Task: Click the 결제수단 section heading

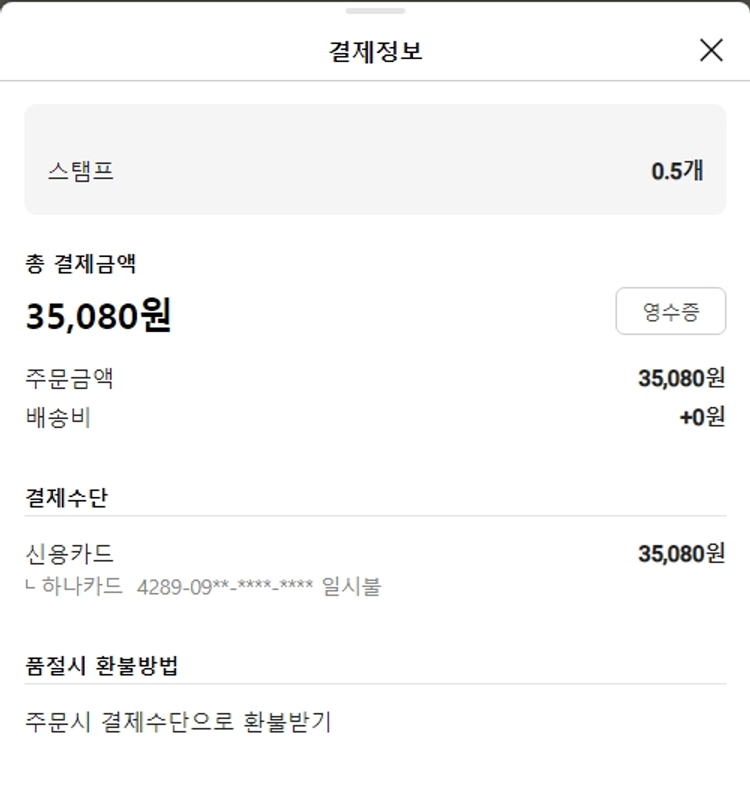Action: tap(66, 497)
